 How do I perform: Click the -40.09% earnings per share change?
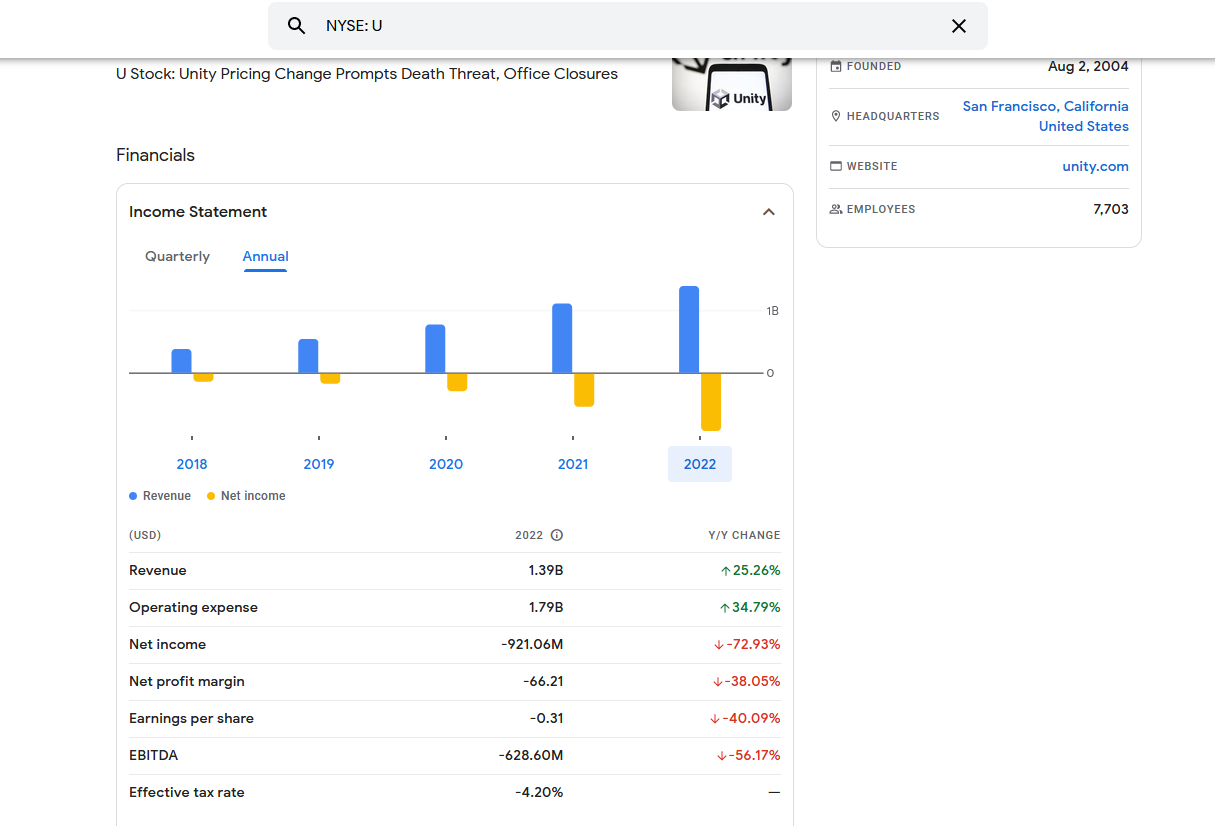click(x=745, y=719)
